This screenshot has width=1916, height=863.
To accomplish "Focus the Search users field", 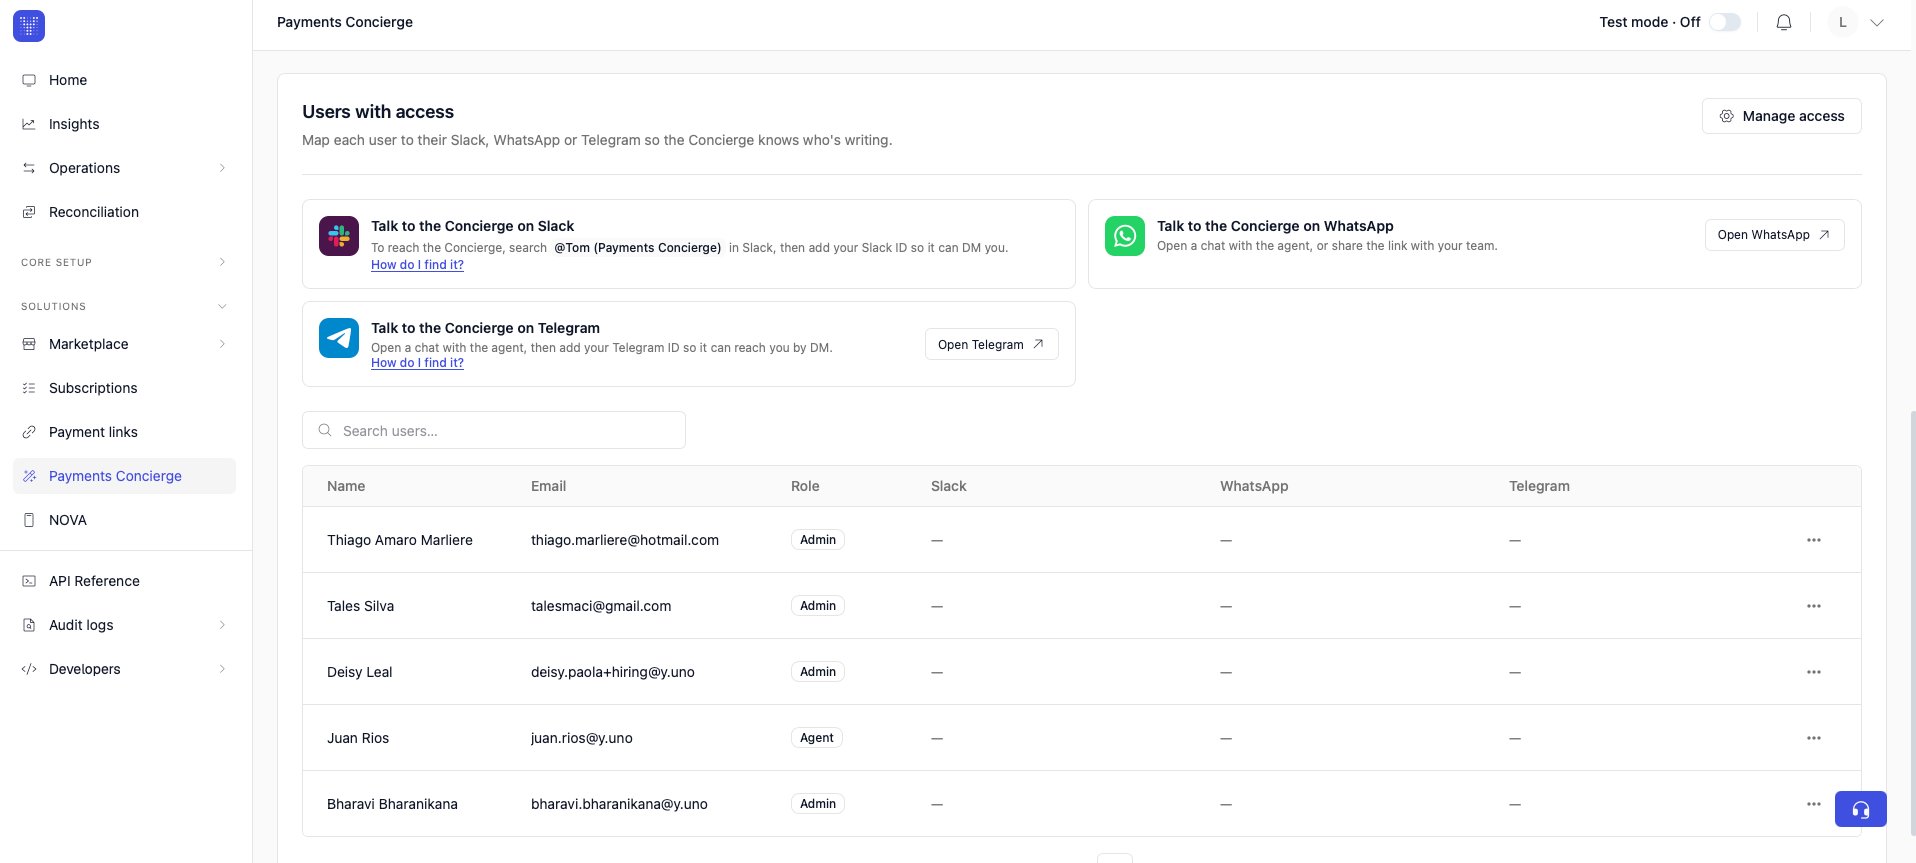I will pyautogui.click(x=494, y=430).
